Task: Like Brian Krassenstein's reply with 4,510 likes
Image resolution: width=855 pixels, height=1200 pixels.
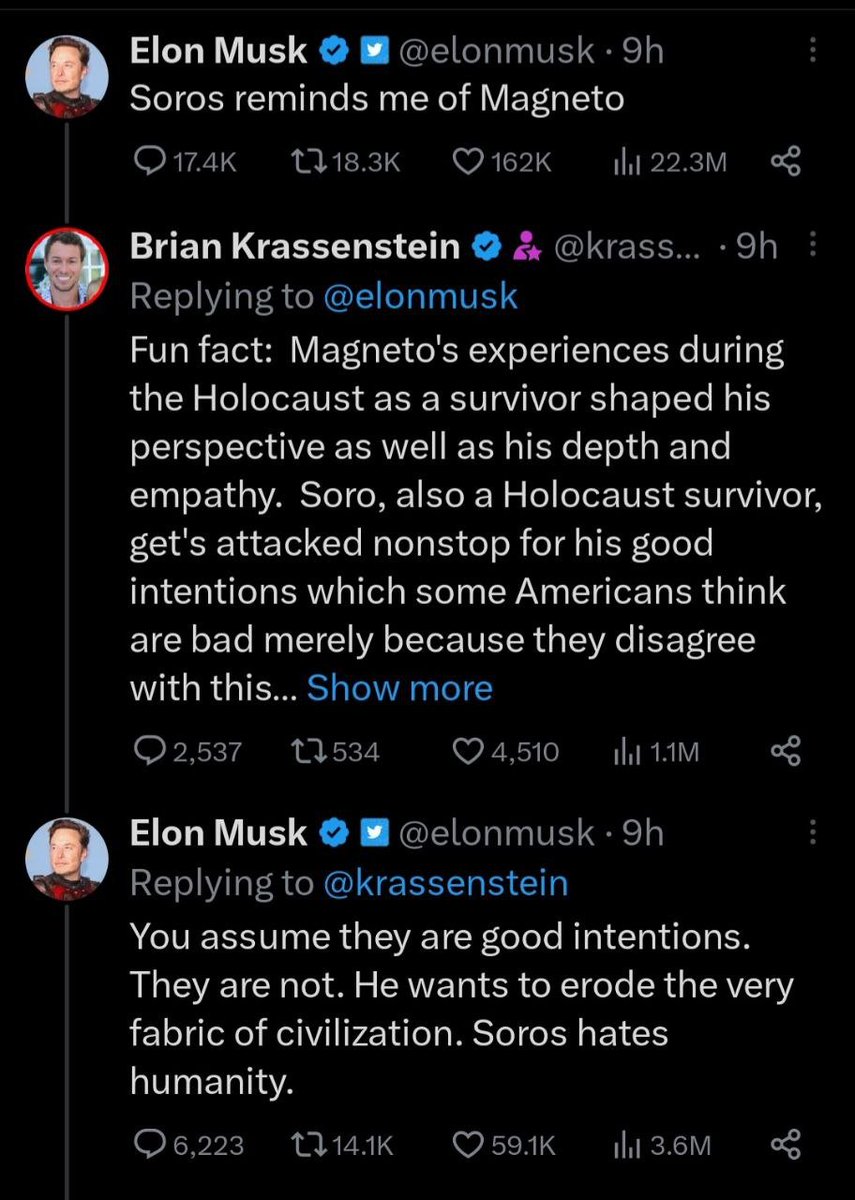Action: (x=469, y=751)
